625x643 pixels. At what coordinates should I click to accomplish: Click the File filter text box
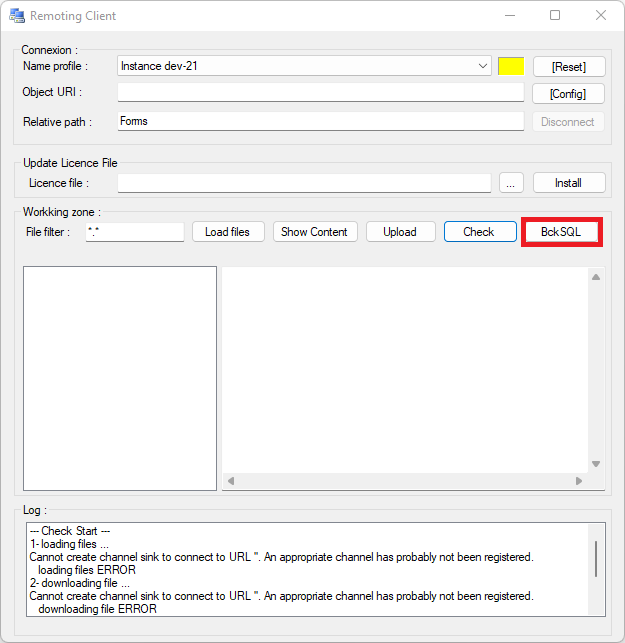[135, 232]
